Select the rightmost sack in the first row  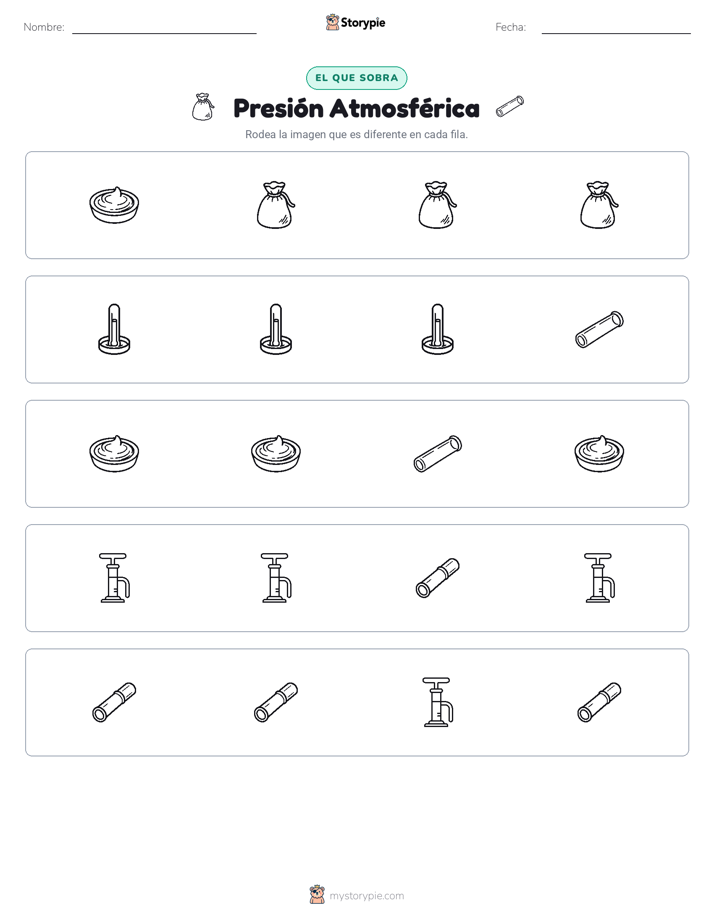[599, 205]
